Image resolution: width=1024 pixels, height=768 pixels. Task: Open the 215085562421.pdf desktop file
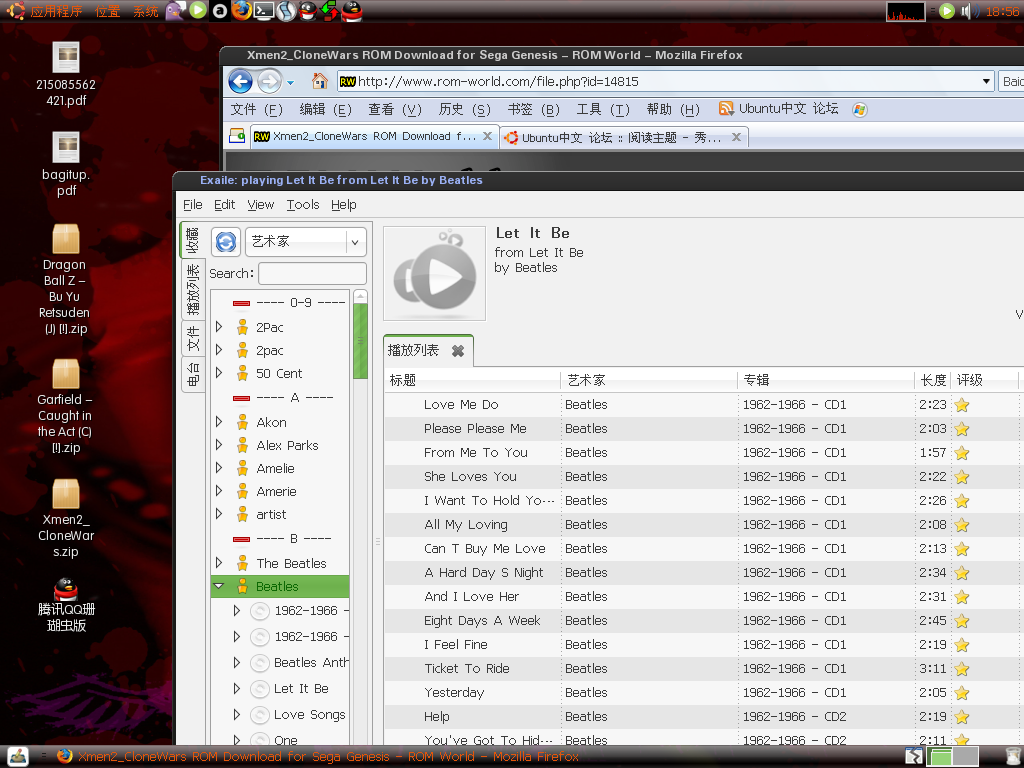coord(66,74)
